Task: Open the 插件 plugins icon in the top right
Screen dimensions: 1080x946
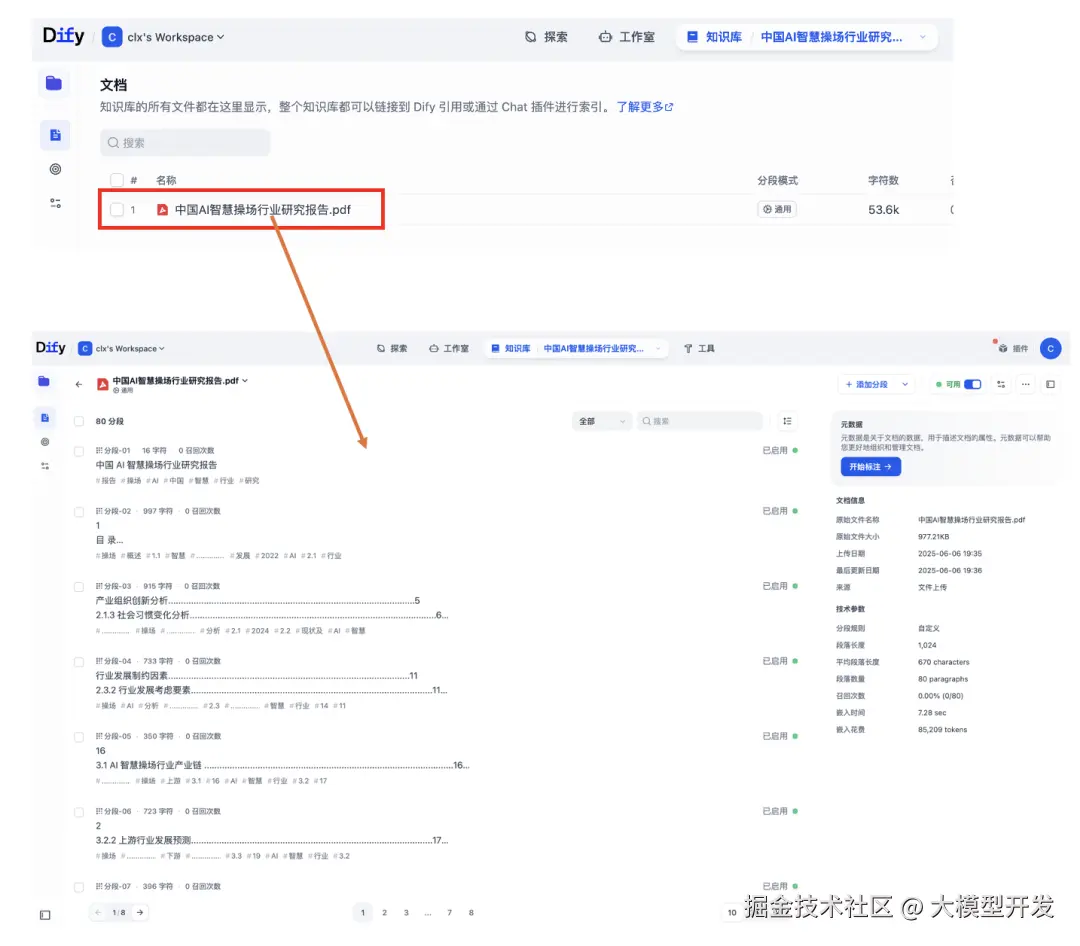Action: tap(1004, 348)
